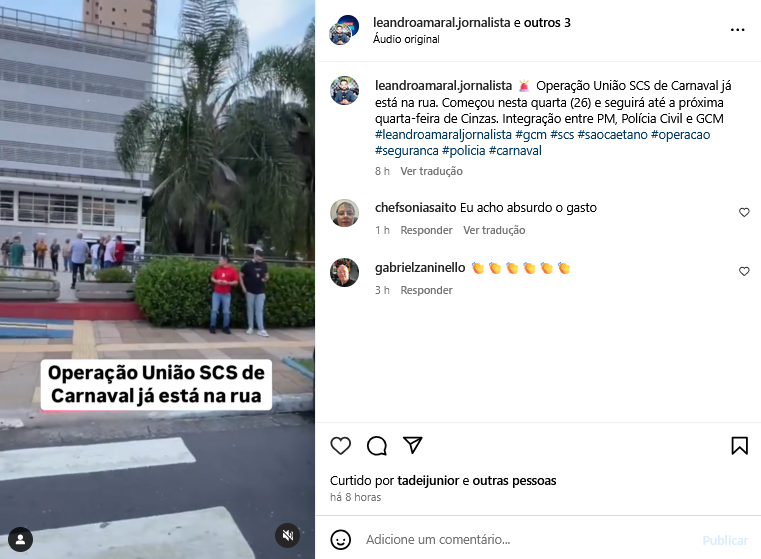Open tadeijunior's profile from likes

428,480
